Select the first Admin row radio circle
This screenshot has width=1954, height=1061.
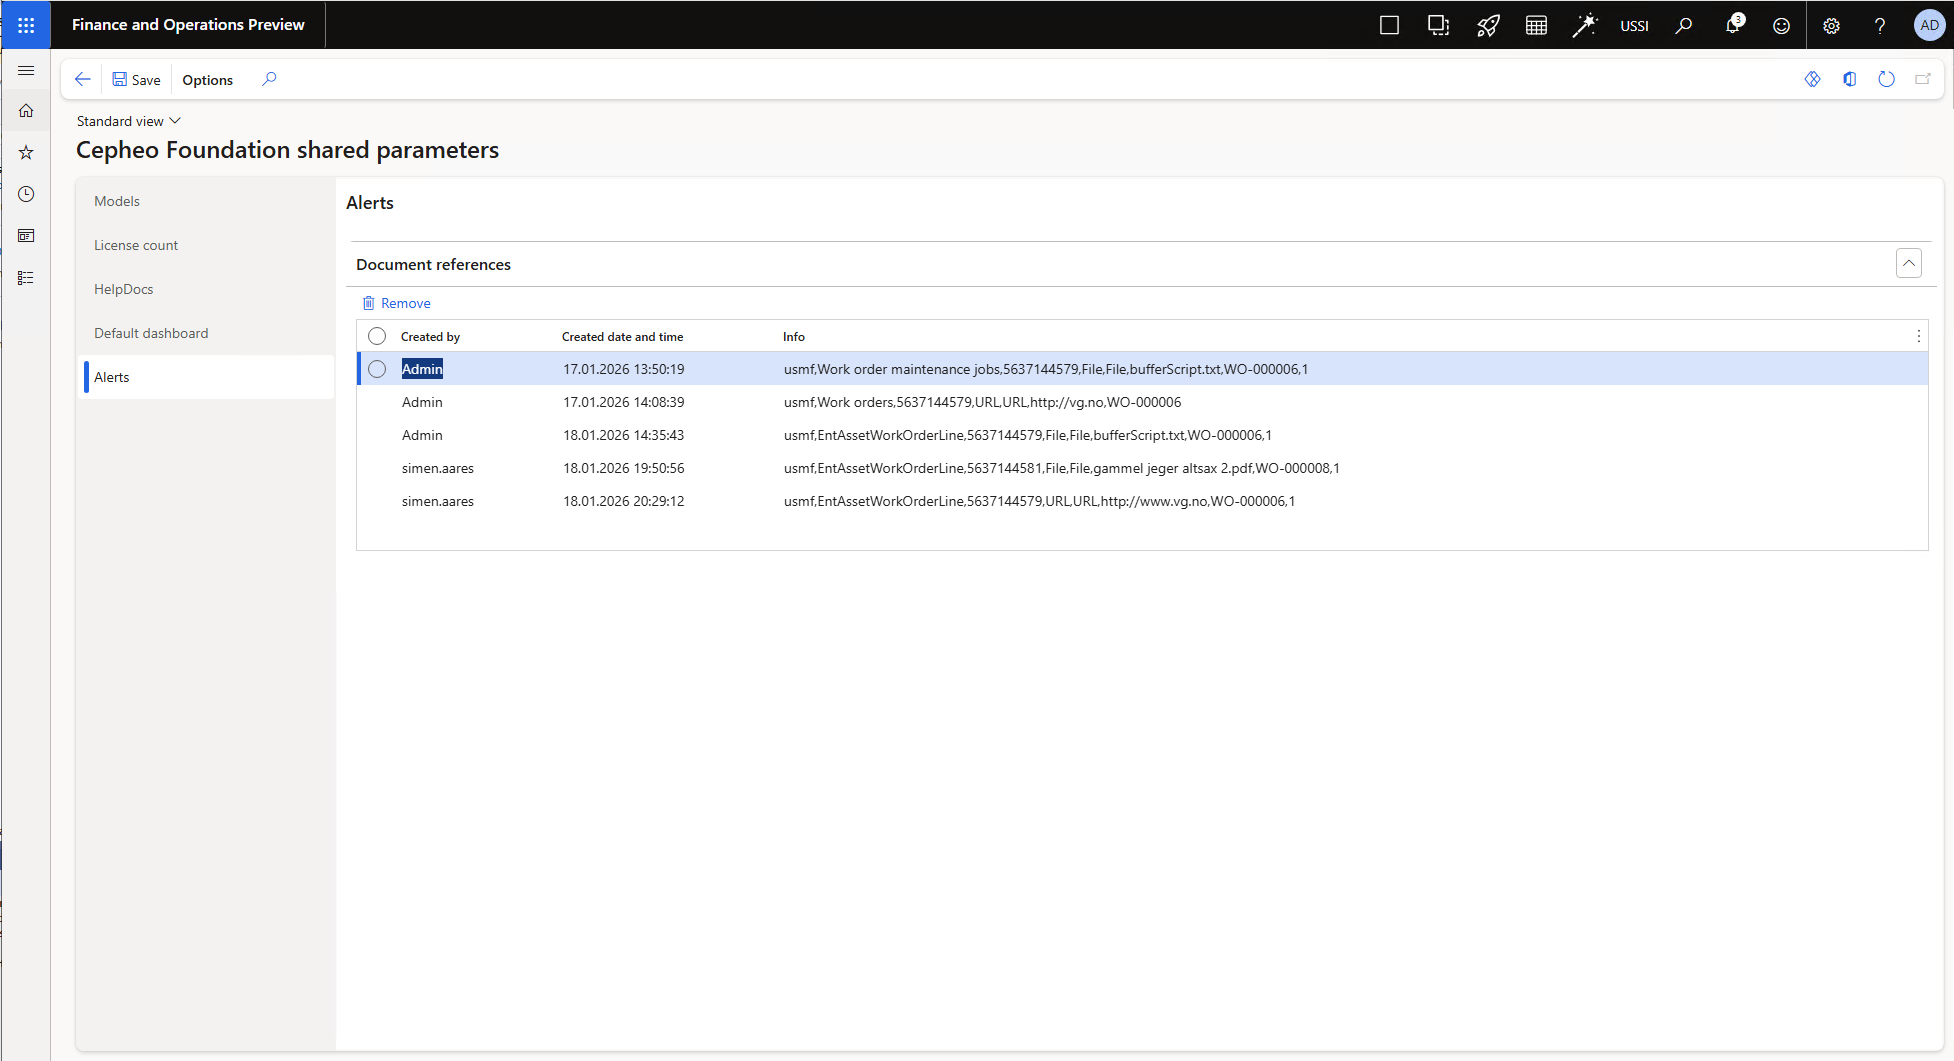[377, 369]
